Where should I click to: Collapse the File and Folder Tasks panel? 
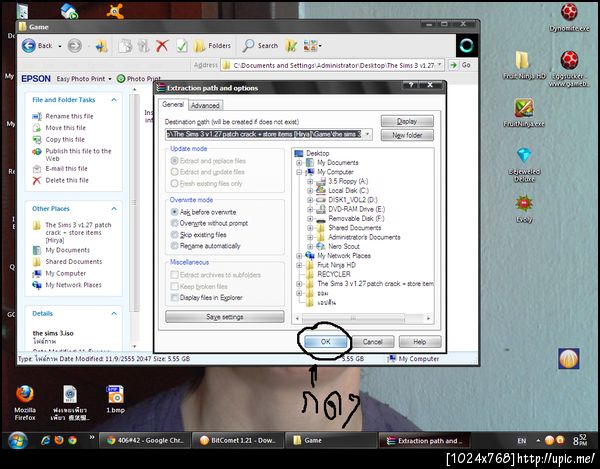[x=114, y=100]
